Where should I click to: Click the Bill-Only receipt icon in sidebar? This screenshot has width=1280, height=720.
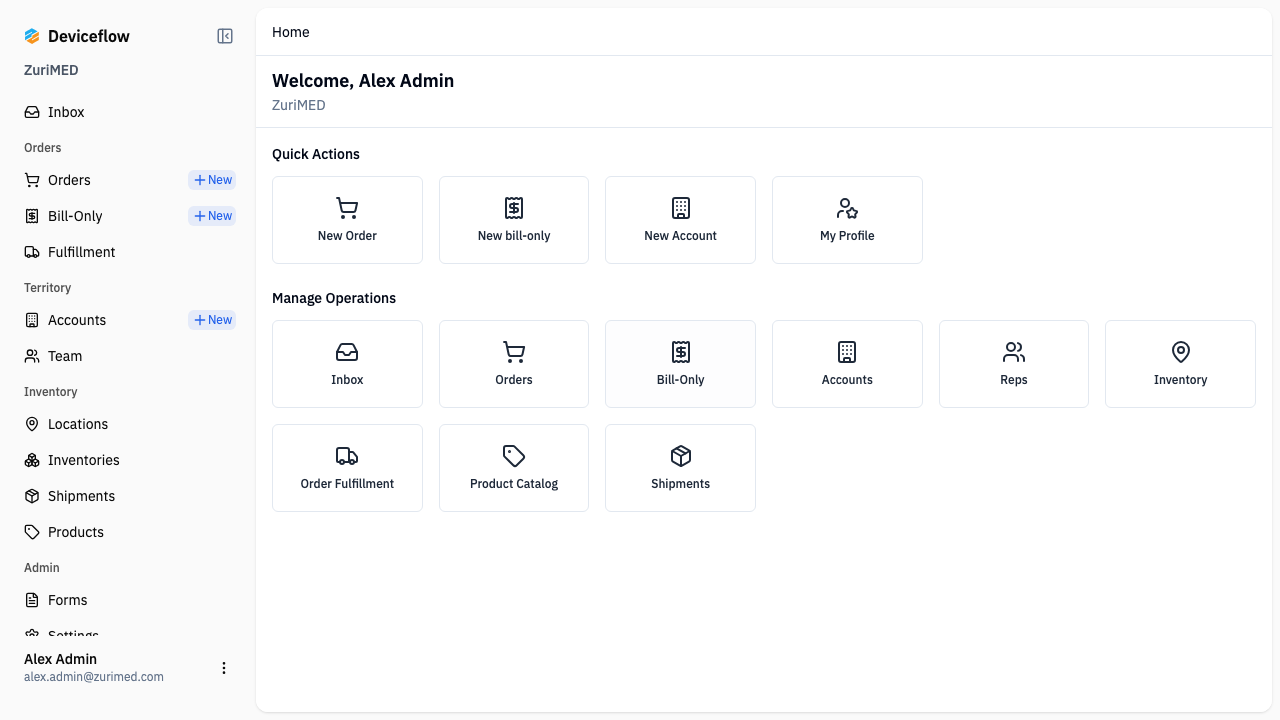point(31,216)
